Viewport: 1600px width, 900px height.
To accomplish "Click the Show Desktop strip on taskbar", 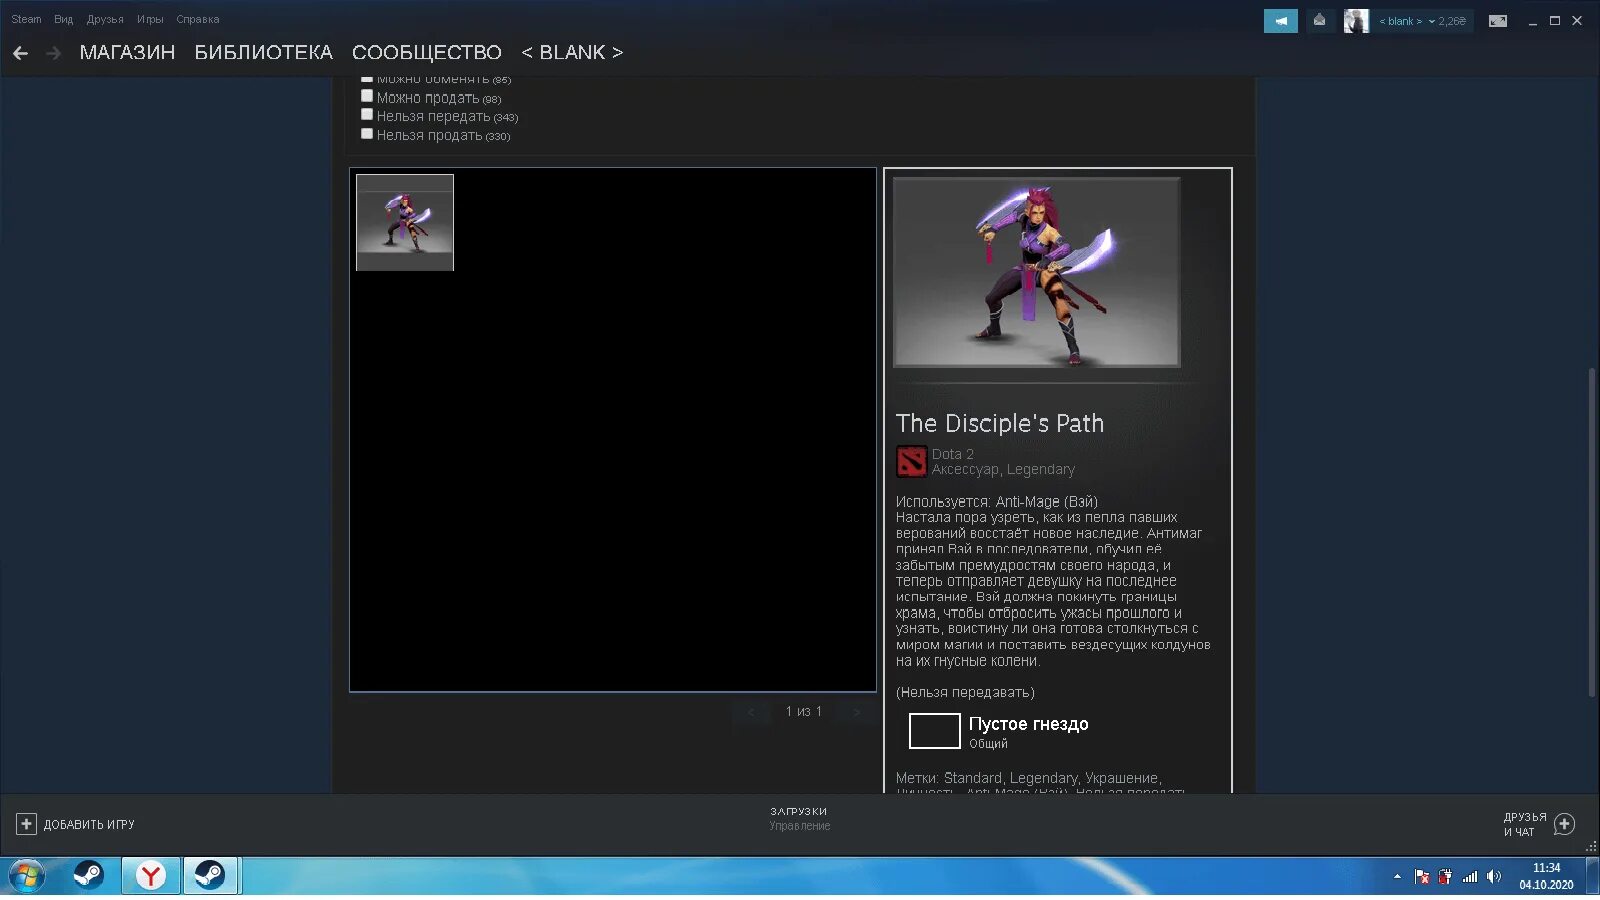I will coord(1592,876).
